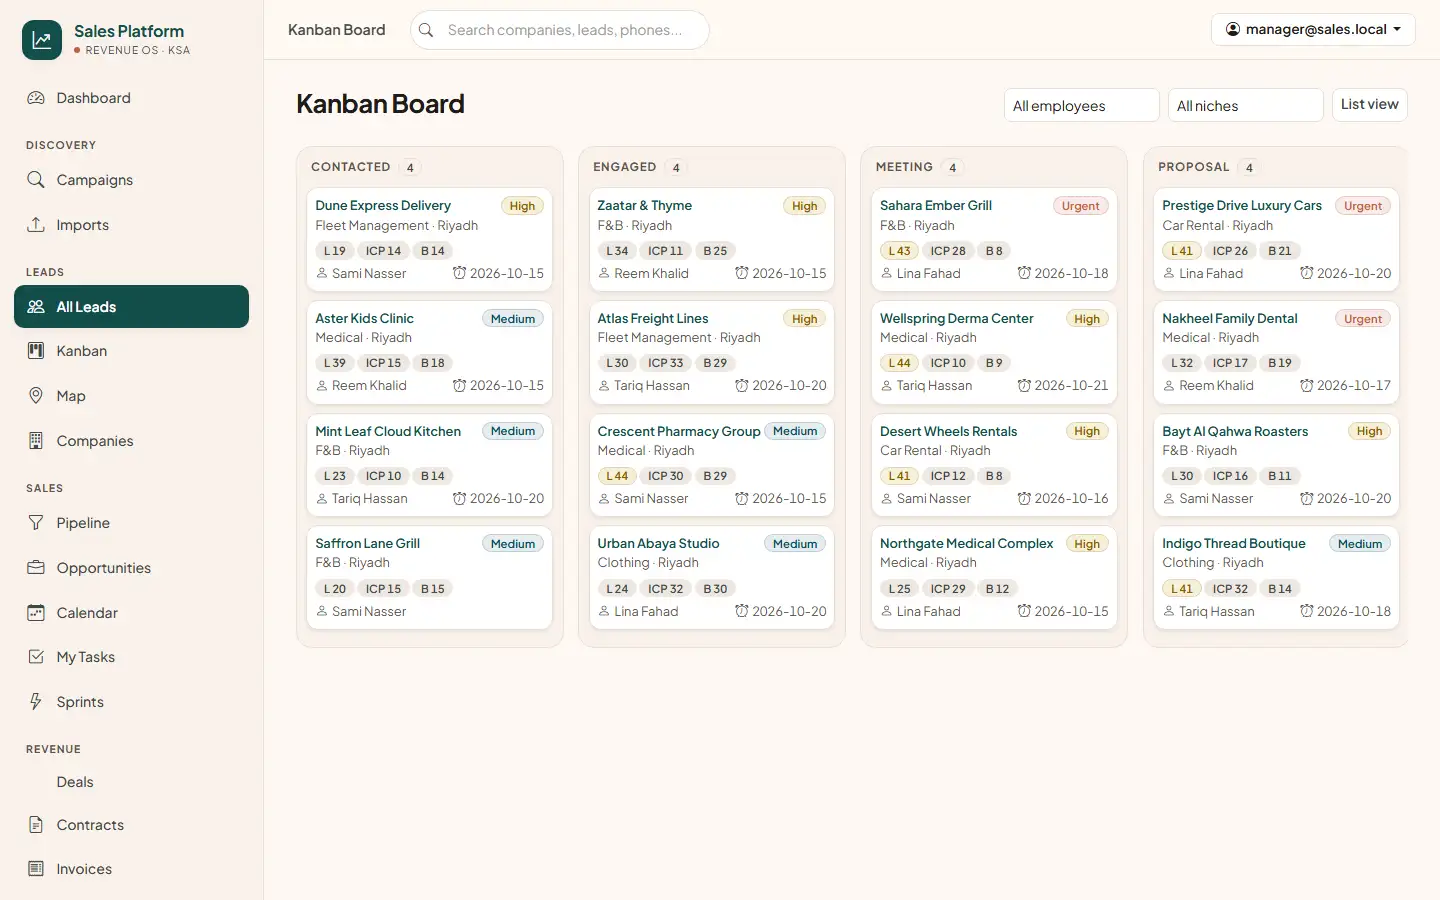The height and width of the screenshot is (900, 1440).
Task: Open the Dashboard gauge icon
Action: (x=36, y=98)
